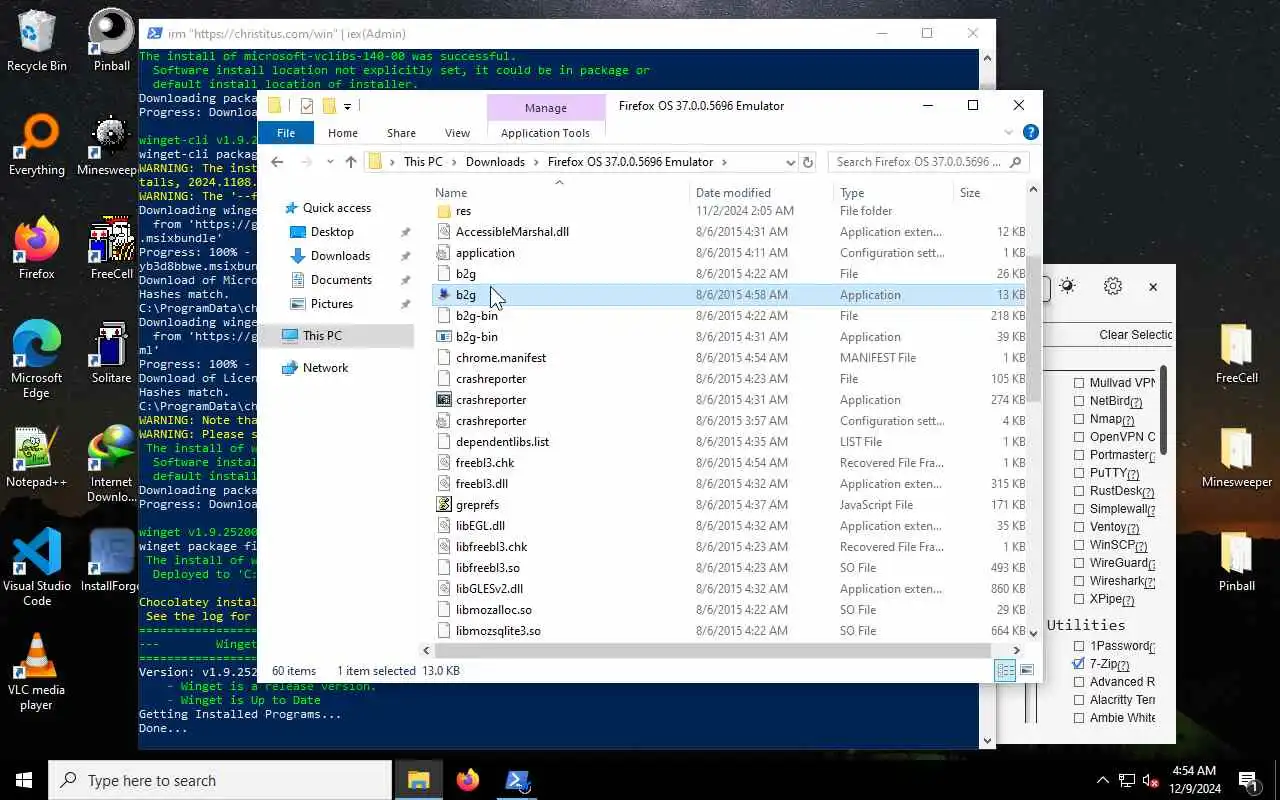Check the Nmap checkbox
Viewport: 1280px width, 800px height.
(1079, 419)
